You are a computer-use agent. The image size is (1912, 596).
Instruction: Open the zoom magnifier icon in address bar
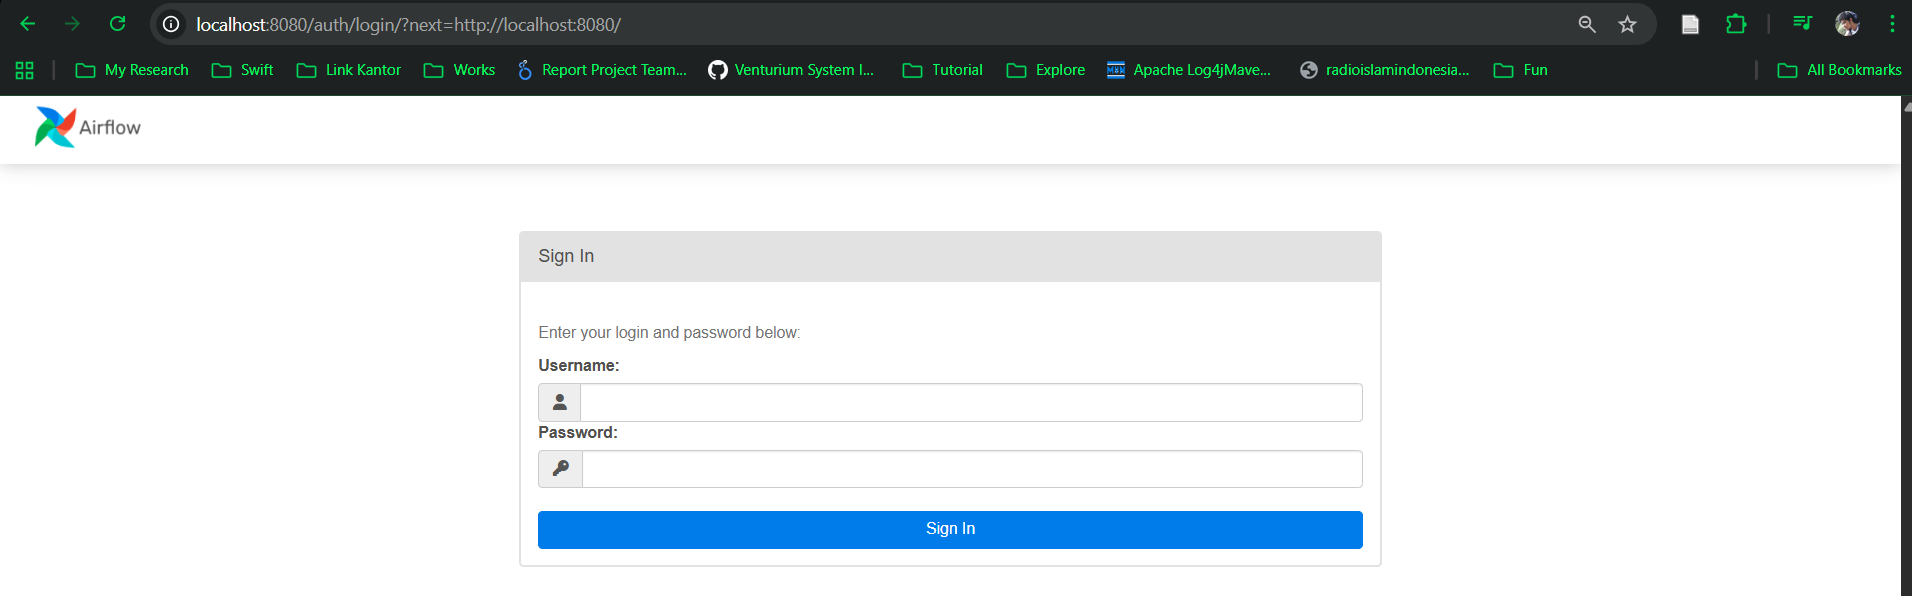[x=1586, y=24]
